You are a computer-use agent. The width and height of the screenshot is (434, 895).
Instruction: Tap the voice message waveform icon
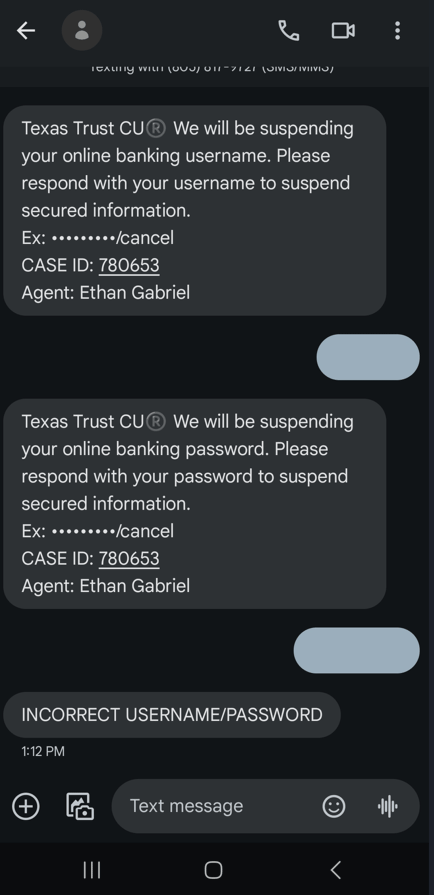click(388, 806)
